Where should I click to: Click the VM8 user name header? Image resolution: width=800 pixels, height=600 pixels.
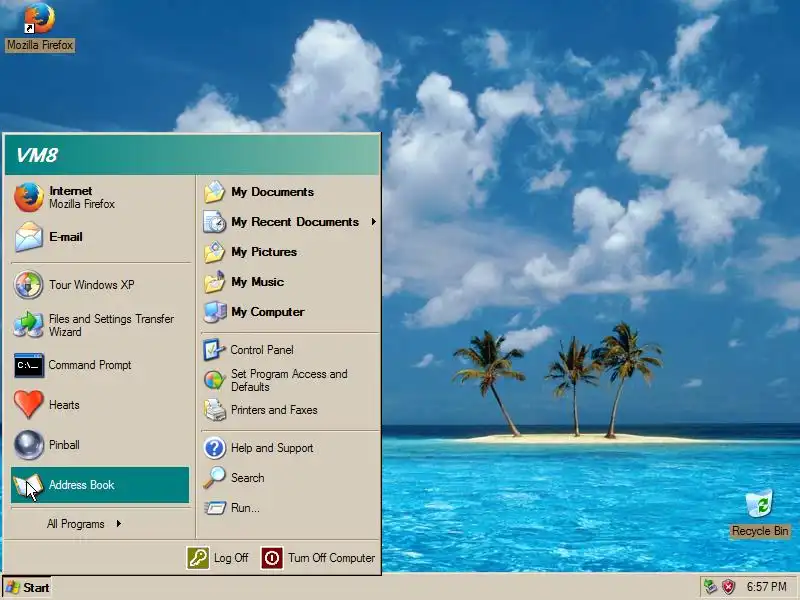37,155
